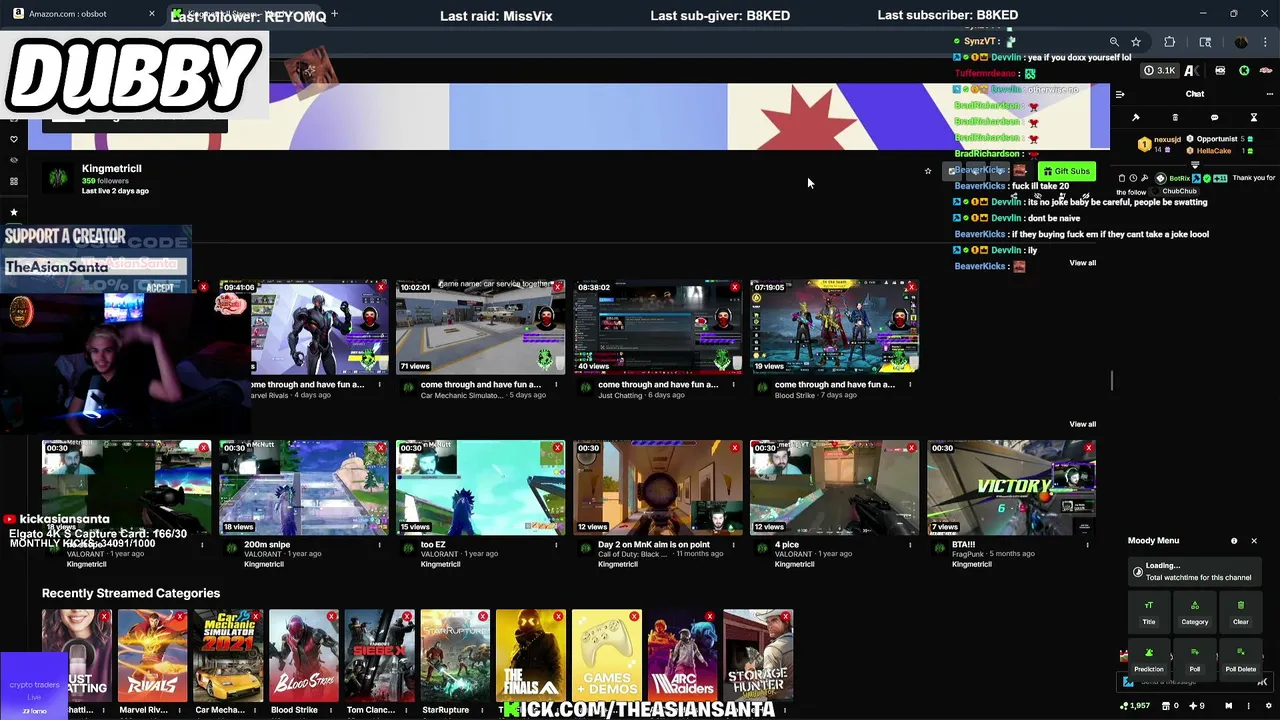Screen dimensions: 1280x720
Task: Click the trash icon in chat toolbar
Action: 1176,118
